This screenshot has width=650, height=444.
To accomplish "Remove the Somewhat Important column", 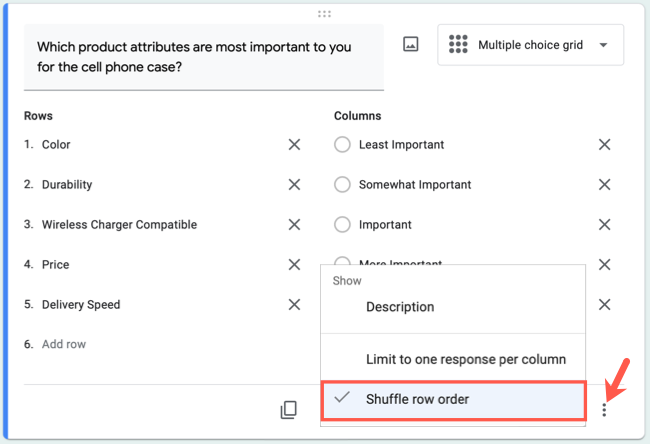I will [604, 185].
